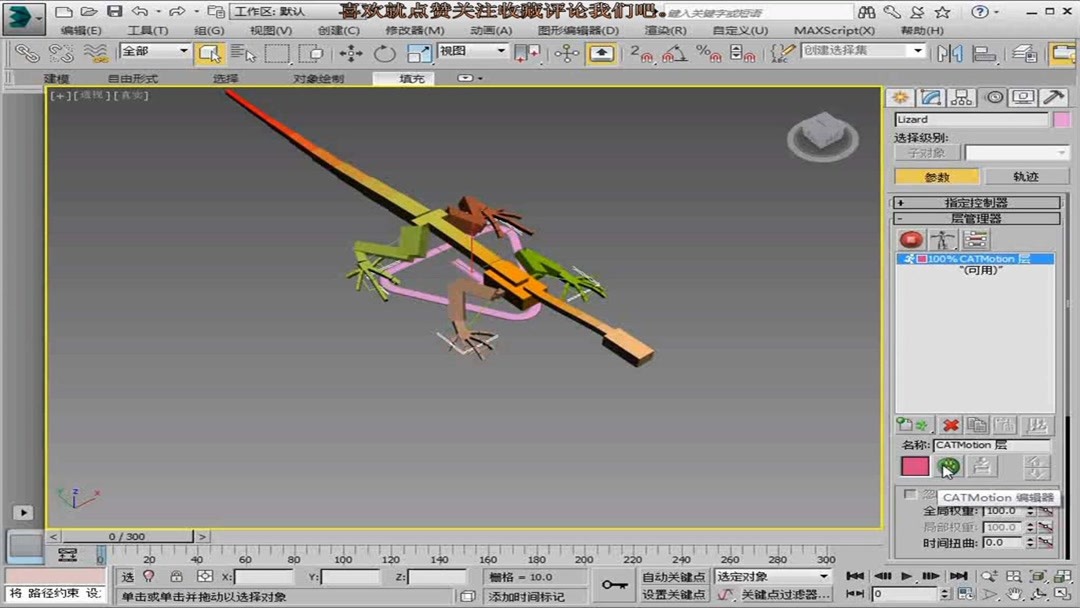The image size is (1080, 608).
Task: Select the Rotate tool on the toolbar
Action: (384, 52)
